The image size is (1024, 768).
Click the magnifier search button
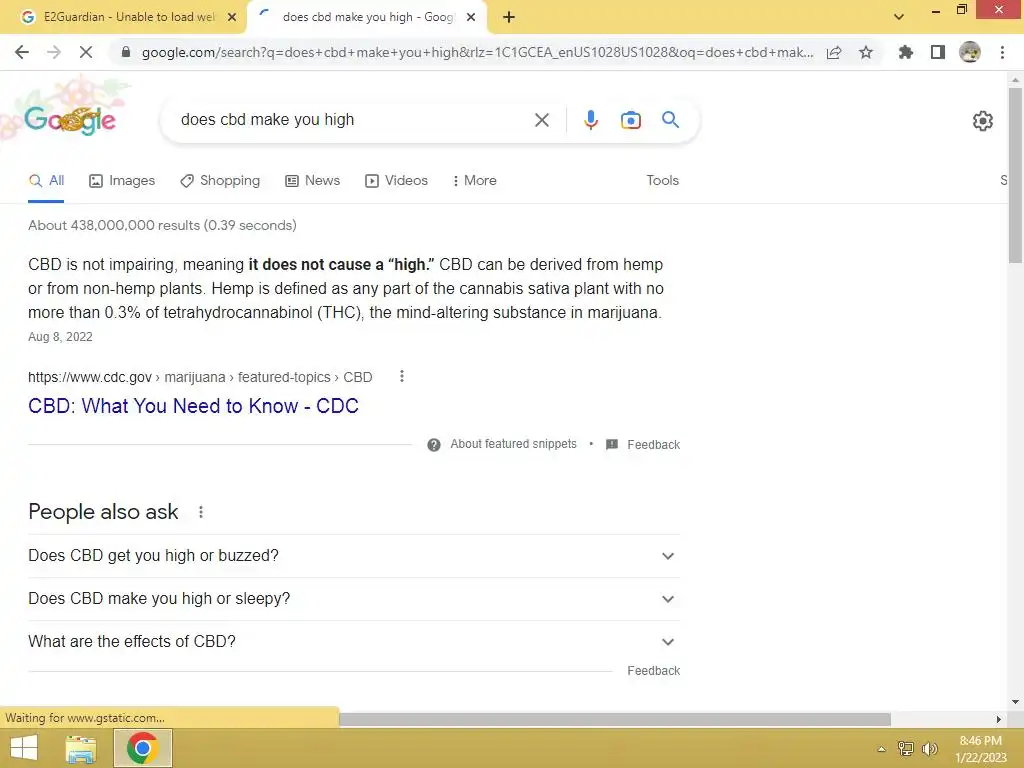670,120
